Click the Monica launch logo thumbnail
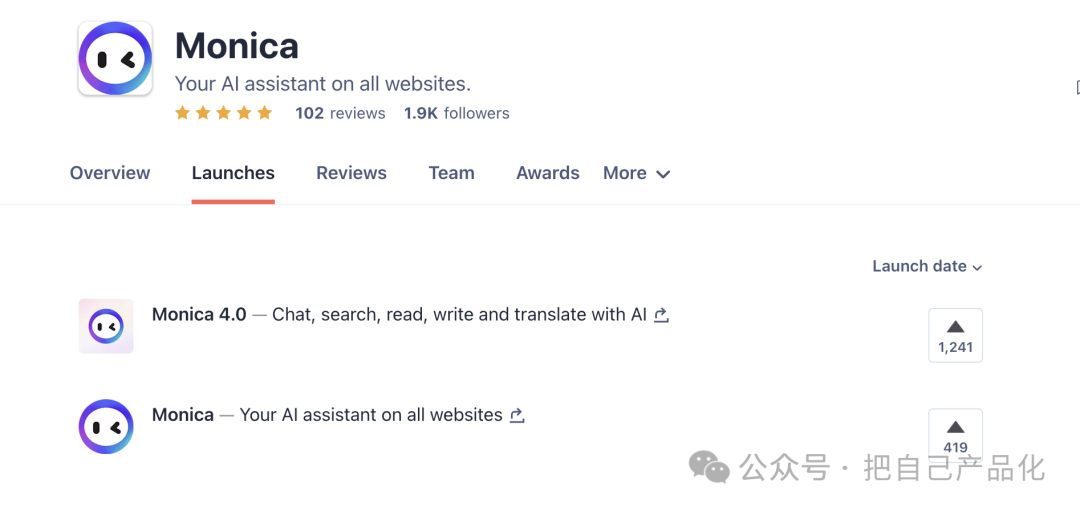This screenshot has width=1080, height=511. [106, 426]
